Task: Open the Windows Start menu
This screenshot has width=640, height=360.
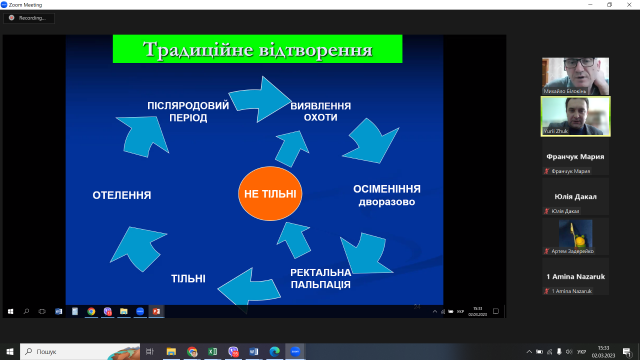Action: [x=10, y=351]
